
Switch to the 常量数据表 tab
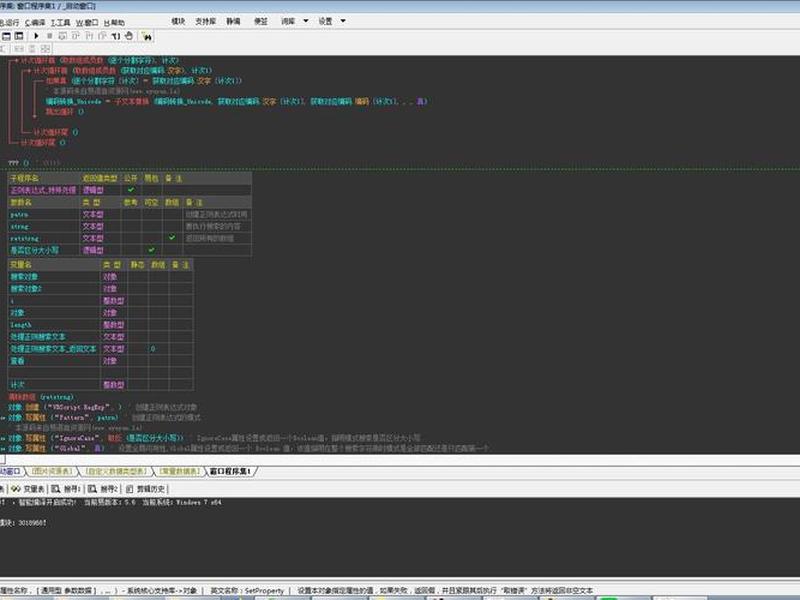tap(180, 471)
